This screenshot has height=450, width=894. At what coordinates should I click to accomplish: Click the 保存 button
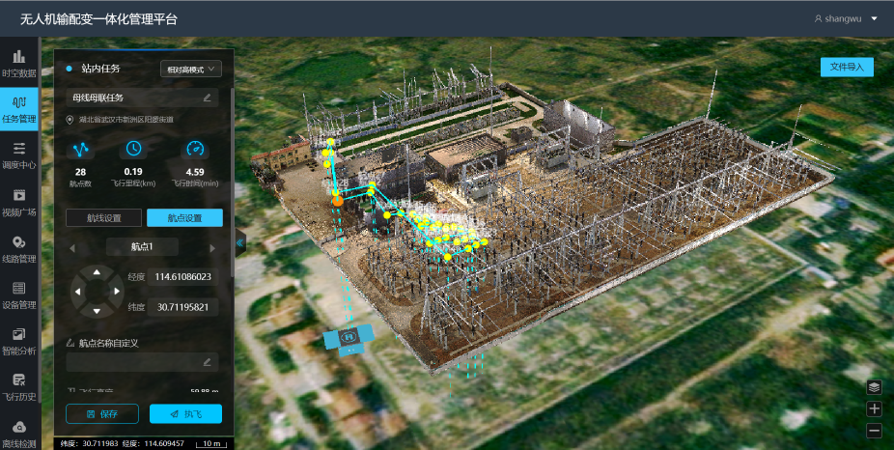tap(102, 414)
